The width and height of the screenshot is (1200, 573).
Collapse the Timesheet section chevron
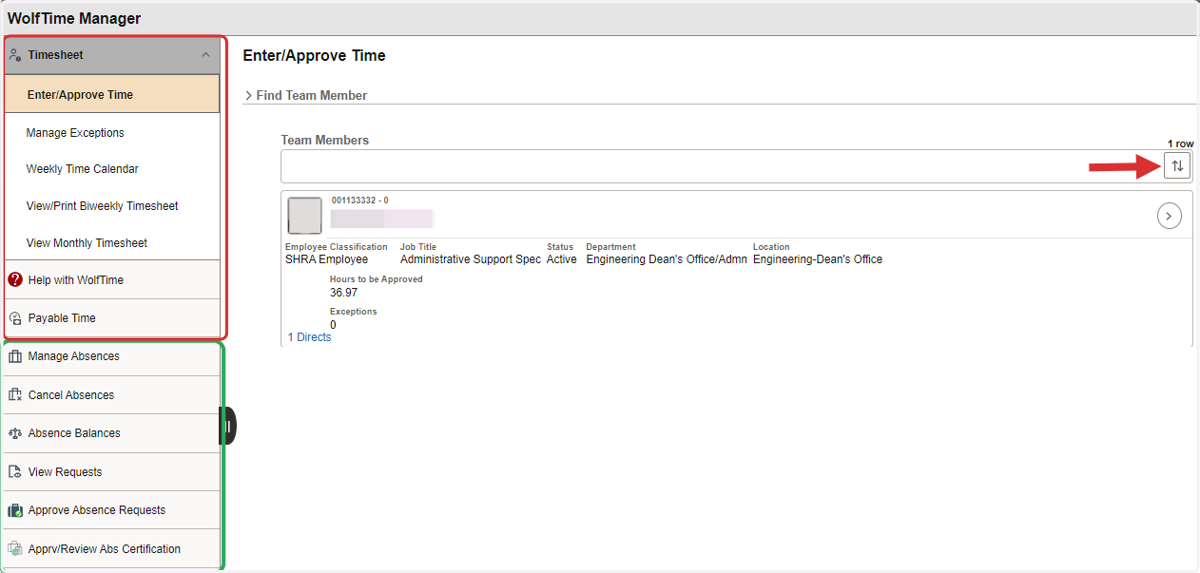coord(206,56)
